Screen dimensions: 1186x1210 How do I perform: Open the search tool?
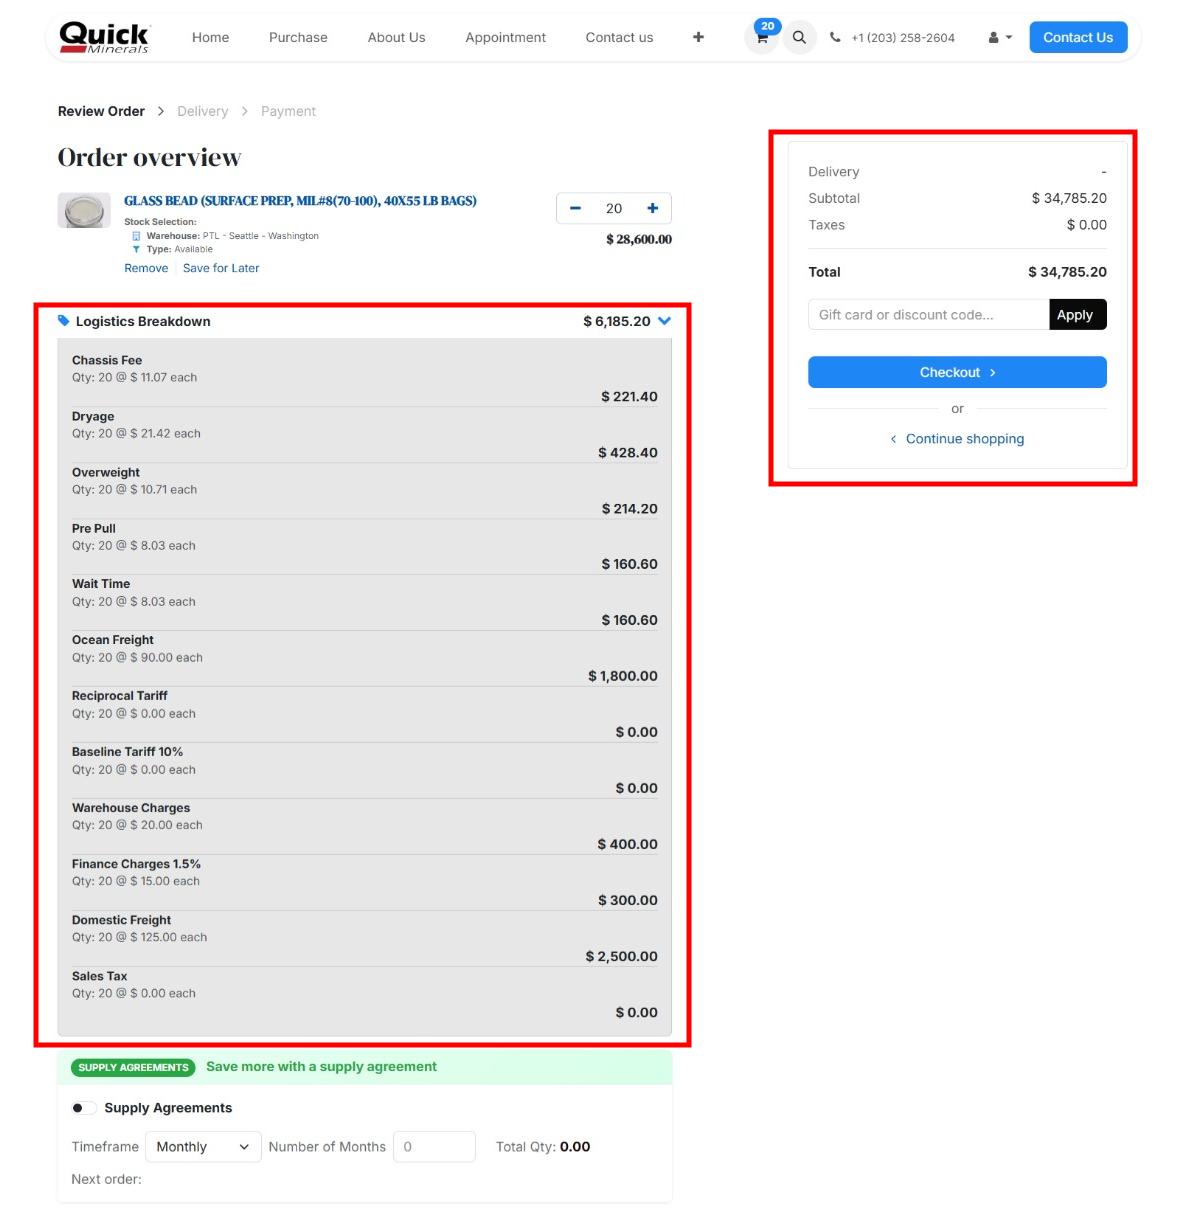(x=799, y=37)
